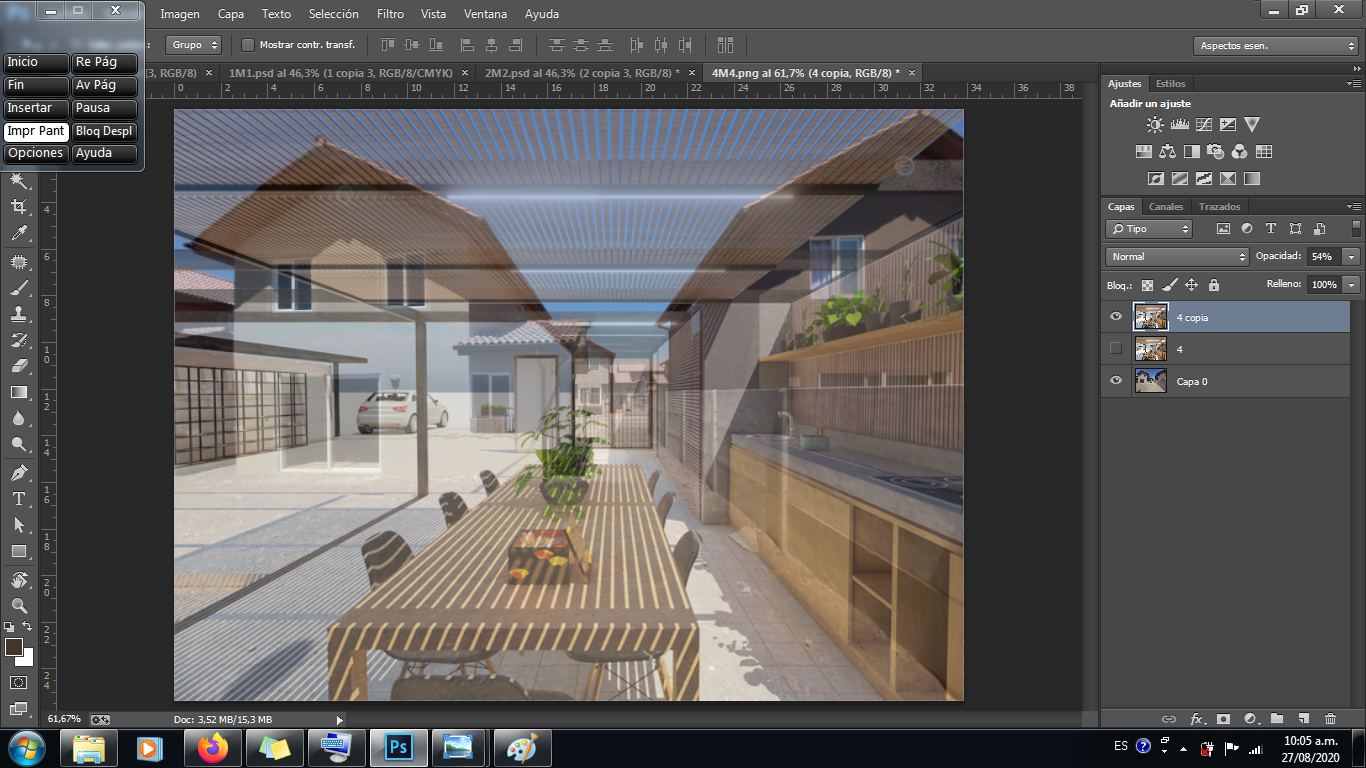Open status bar info arrow
Viewport: 1366px width, 768px height.
[340, 719]
